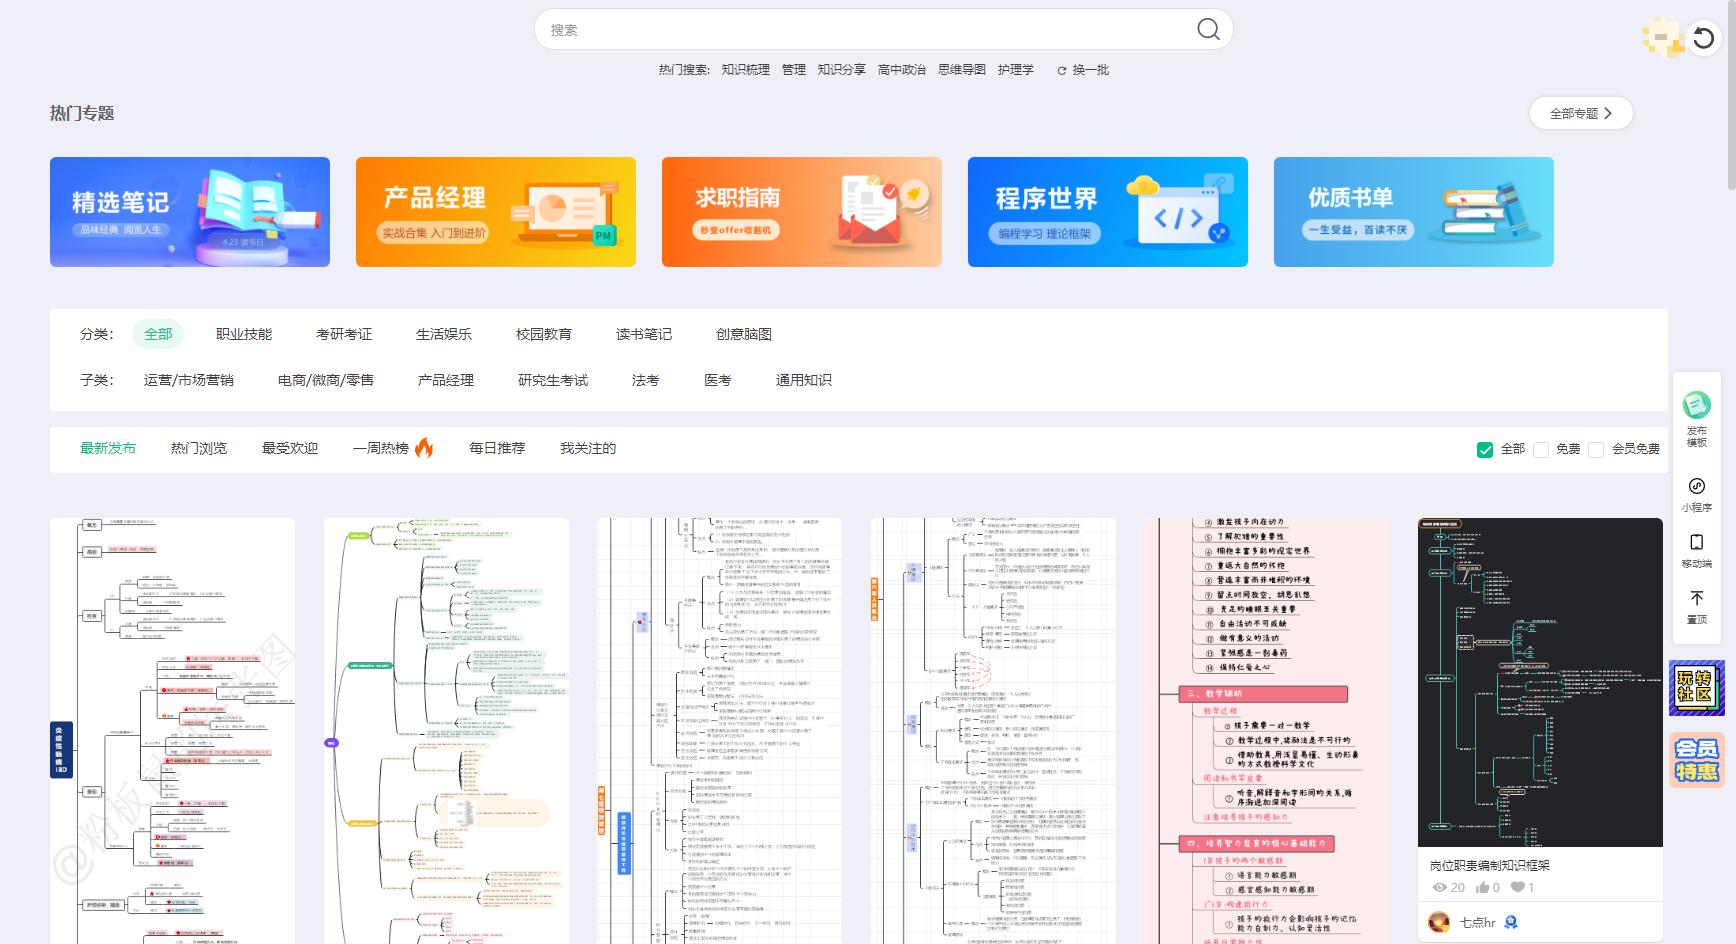Switch to the 热门浏览 tab
The image size is (1736, 944).
pyautogui.click(x=198, y=448)
